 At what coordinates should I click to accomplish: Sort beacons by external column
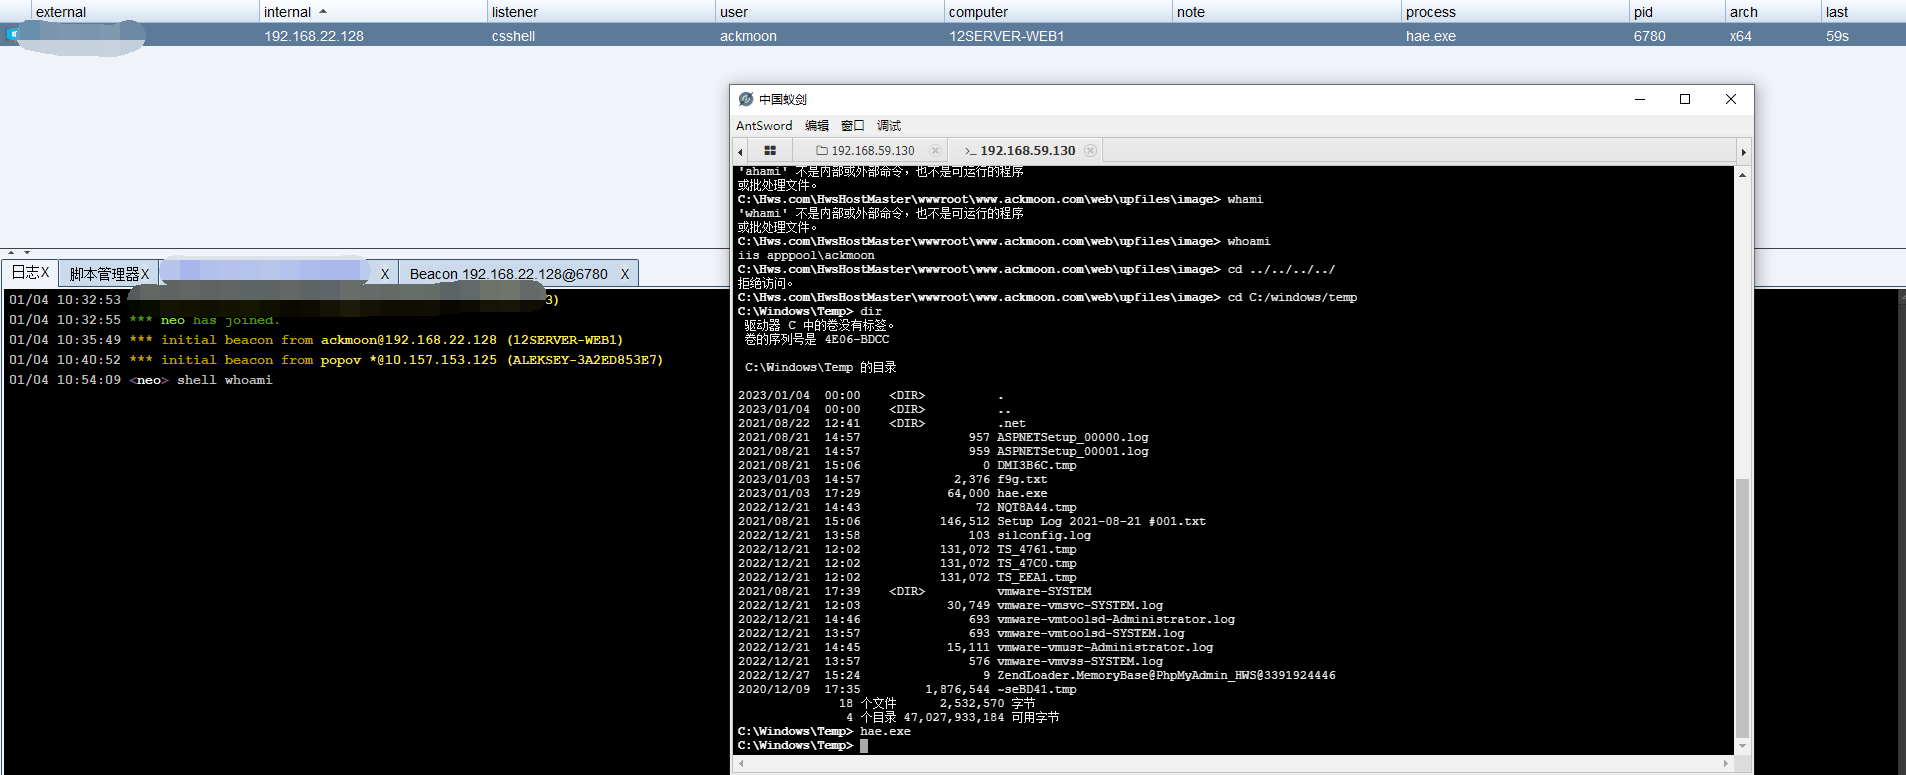click(144, 12)
